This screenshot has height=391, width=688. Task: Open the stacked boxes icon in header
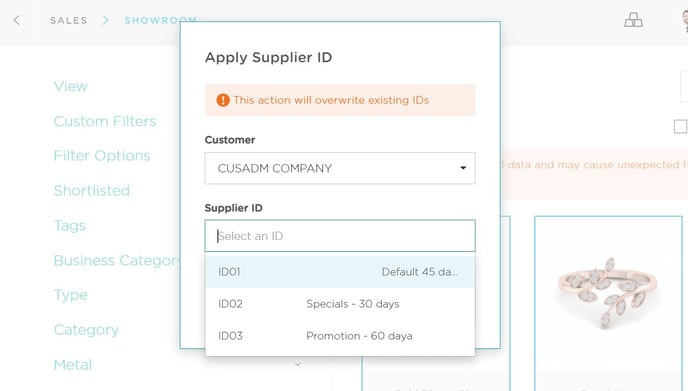[x=633, y=20]
